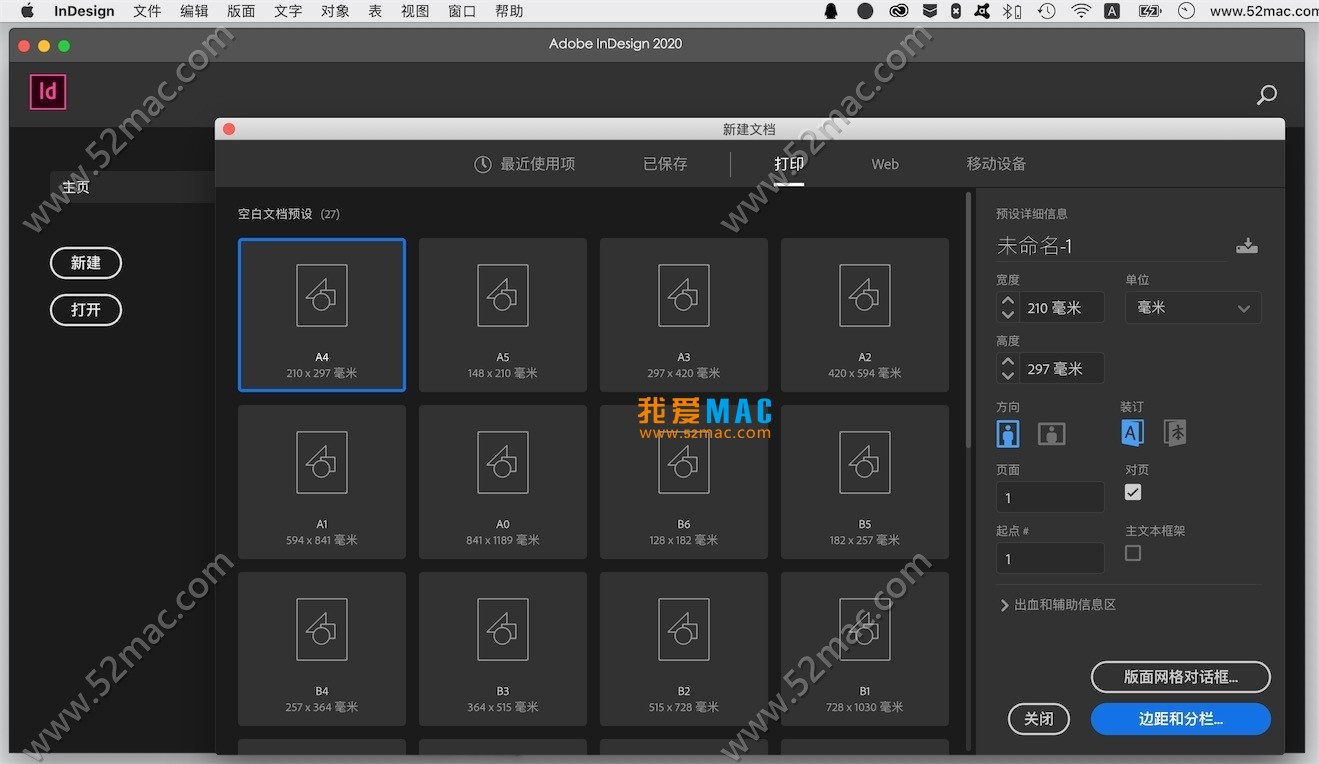Open the 文字 menu
The height and width of the screenshot is (764, 1319).
click(288, 11)
